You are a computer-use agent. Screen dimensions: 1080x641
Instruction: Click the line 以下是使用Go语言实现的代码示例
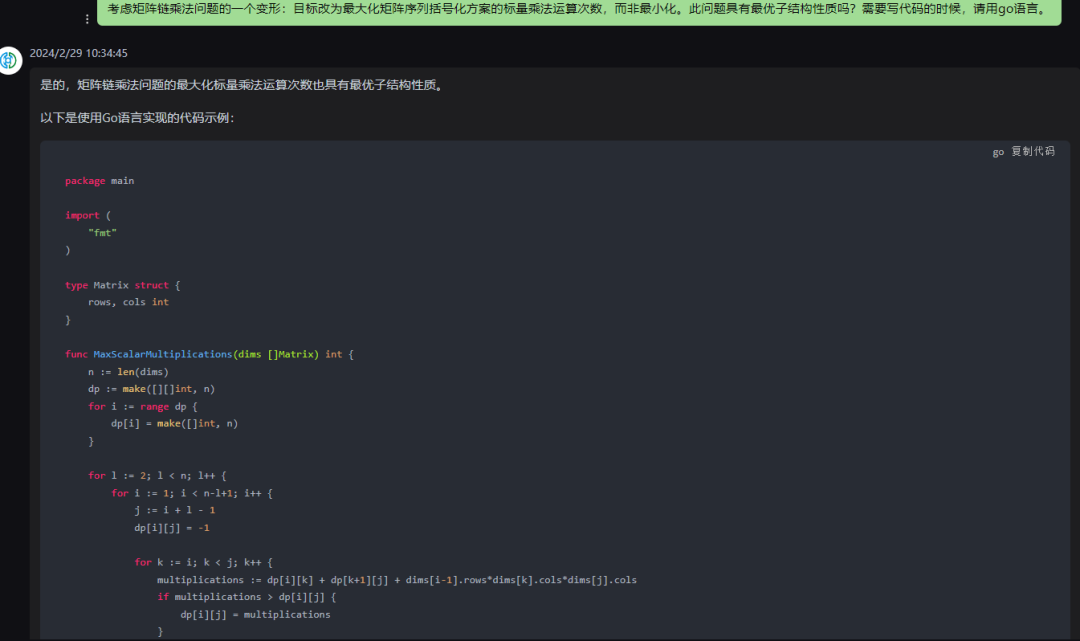point(137,118)
